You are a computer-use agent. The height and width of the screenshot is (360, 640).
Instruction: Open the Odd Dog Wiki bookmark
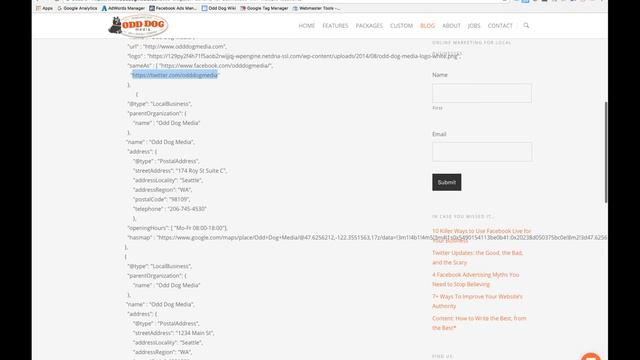pyautogui.click(x=219, y=8)
